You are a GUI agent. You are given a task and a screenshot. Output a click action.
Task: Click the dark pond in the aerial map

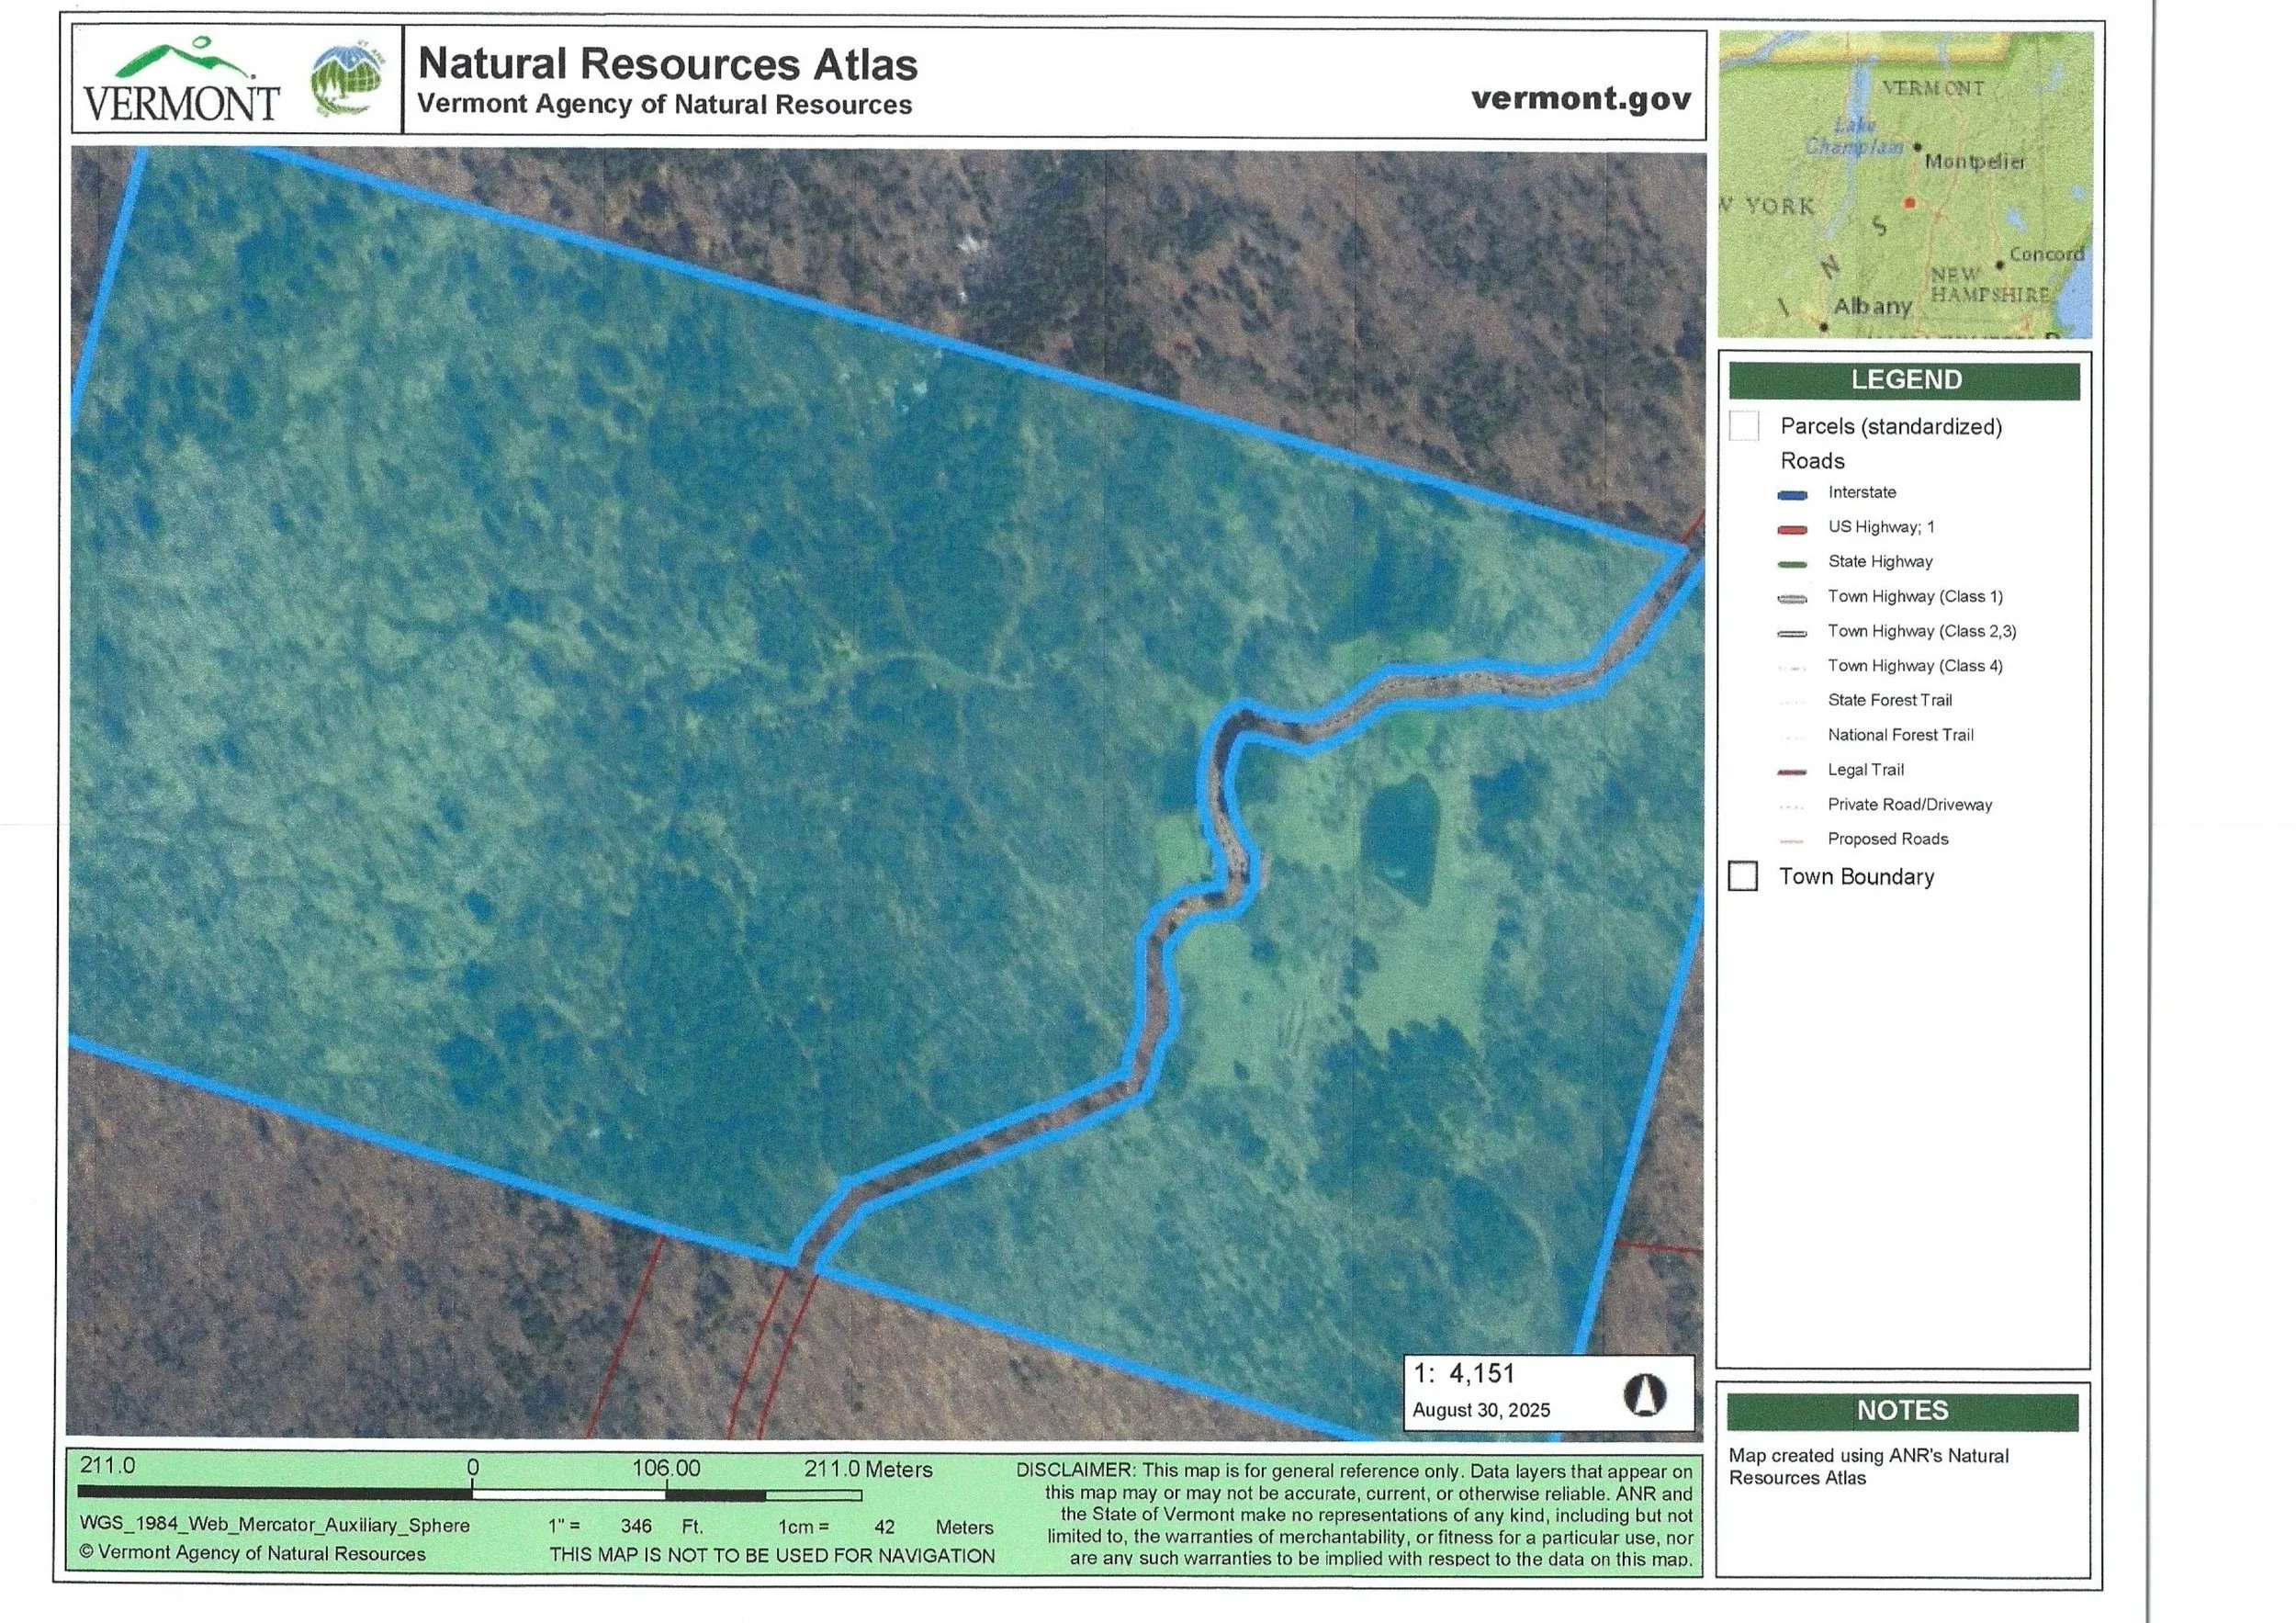click(x=1400, y=837)
